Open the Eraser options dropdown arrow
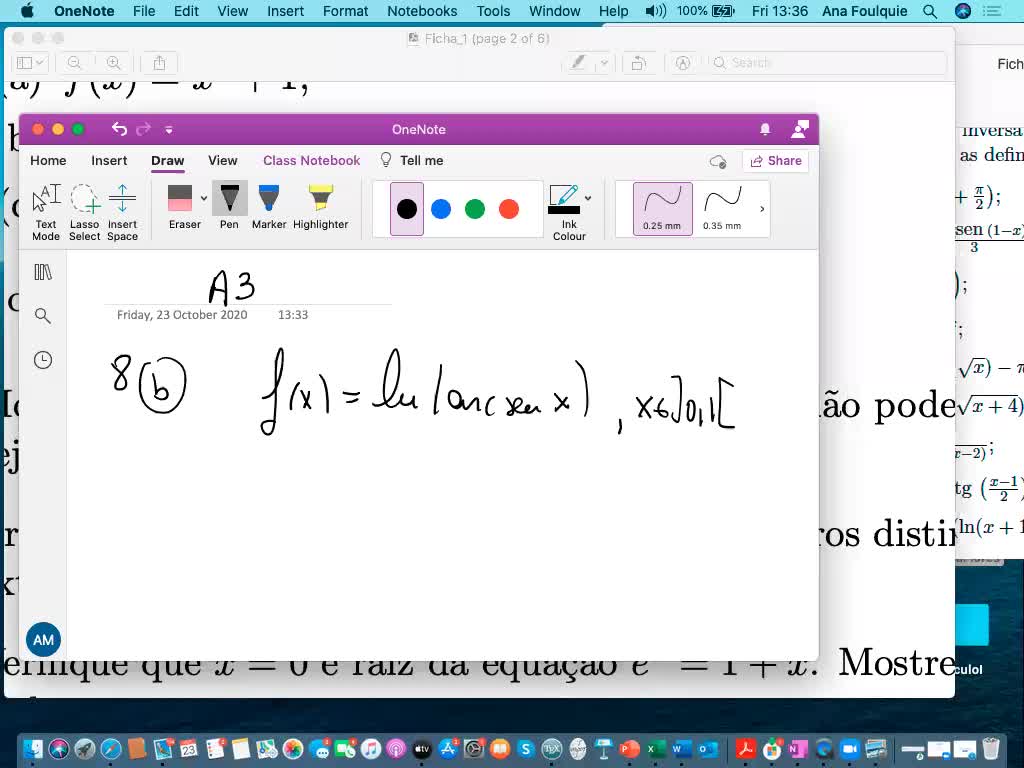1024x768 pixels. pyautogui.click(x=204, y=198)
